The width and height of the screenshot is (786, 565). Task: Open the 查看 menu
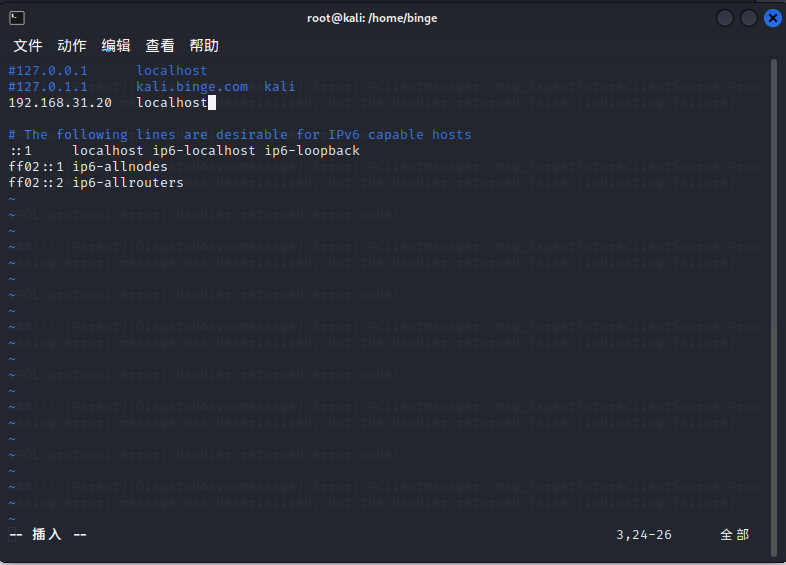click(x=160, y=46)
